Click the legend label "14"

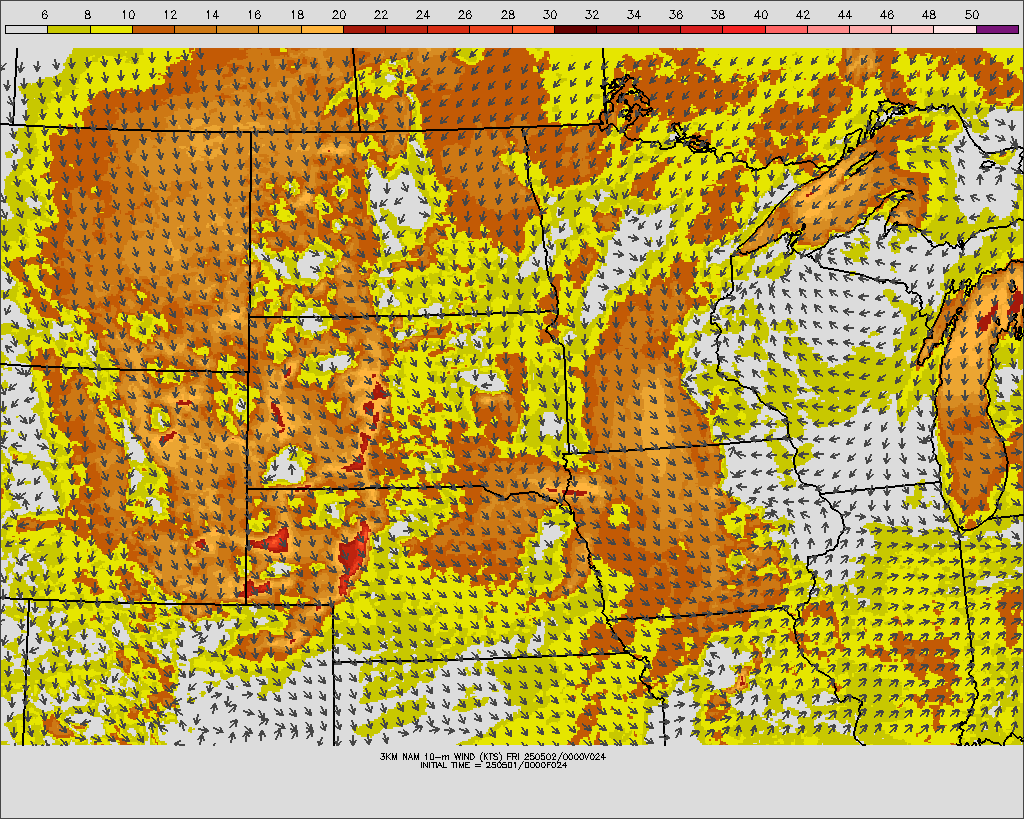(x=212, y=14)
